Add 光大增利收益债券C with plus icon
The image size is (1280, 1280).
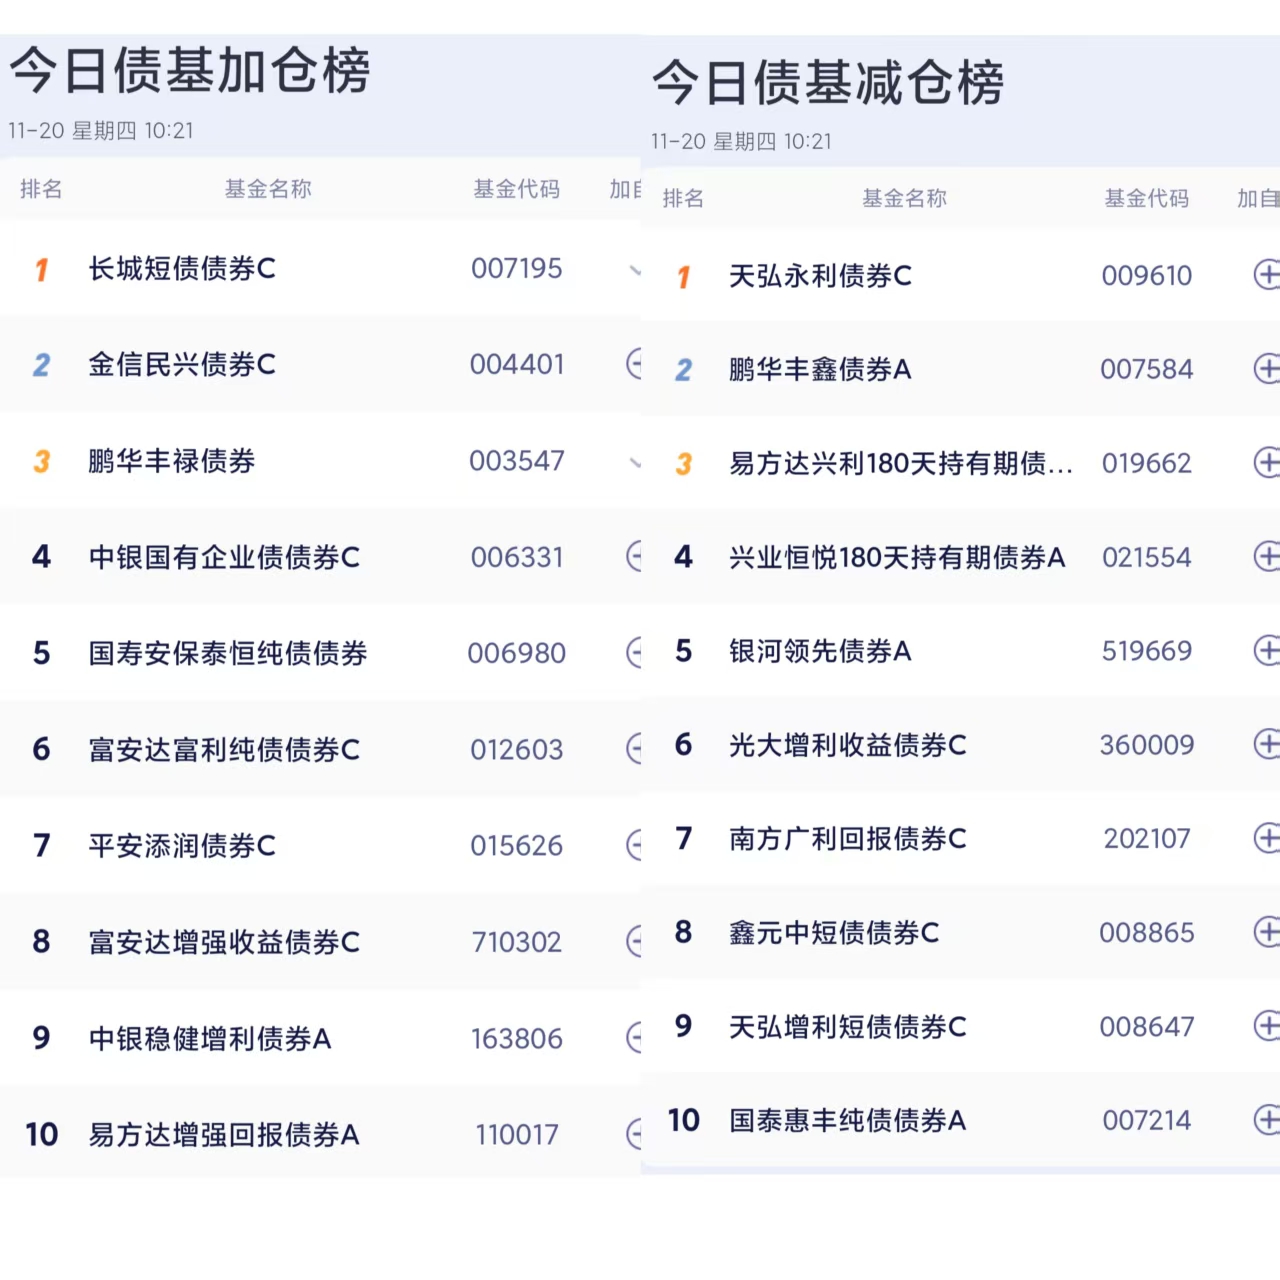tap(1267, 744)
